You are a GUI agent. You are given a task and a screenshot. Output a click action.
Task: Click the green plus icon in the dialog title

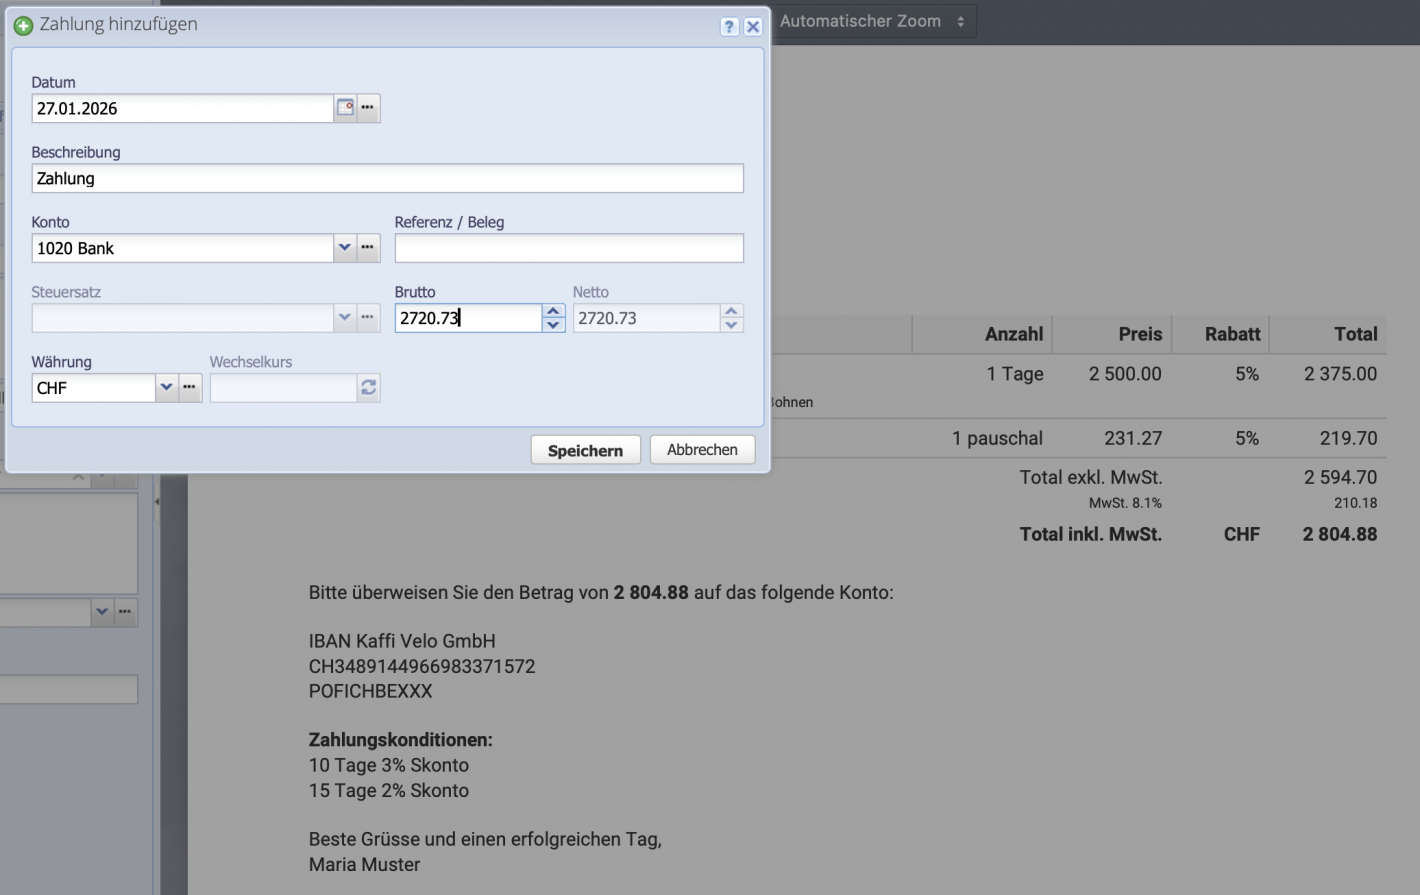click(x=23, y=25)
